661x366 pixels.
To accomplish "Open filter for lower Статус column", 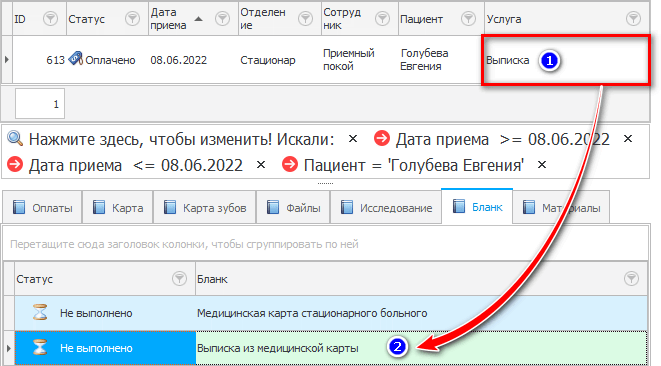I will 179,278.
